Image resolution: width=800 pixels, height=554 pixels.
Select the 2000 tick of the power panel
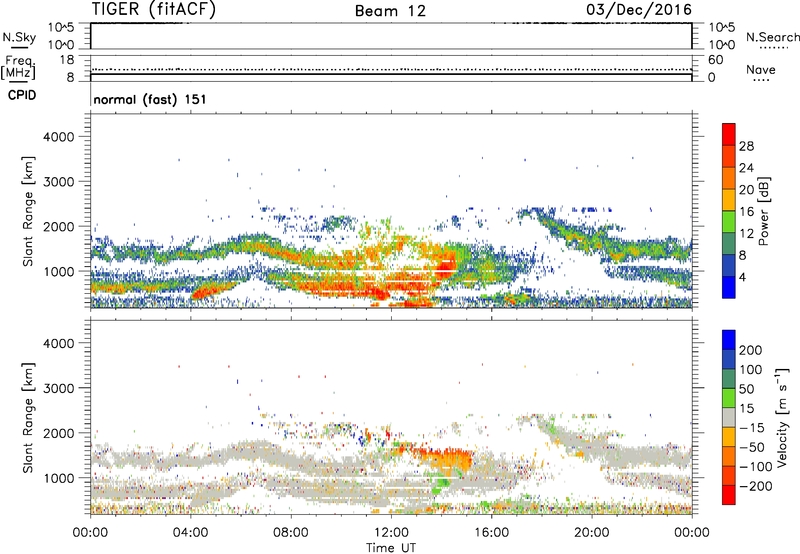(x=58, y=226)
